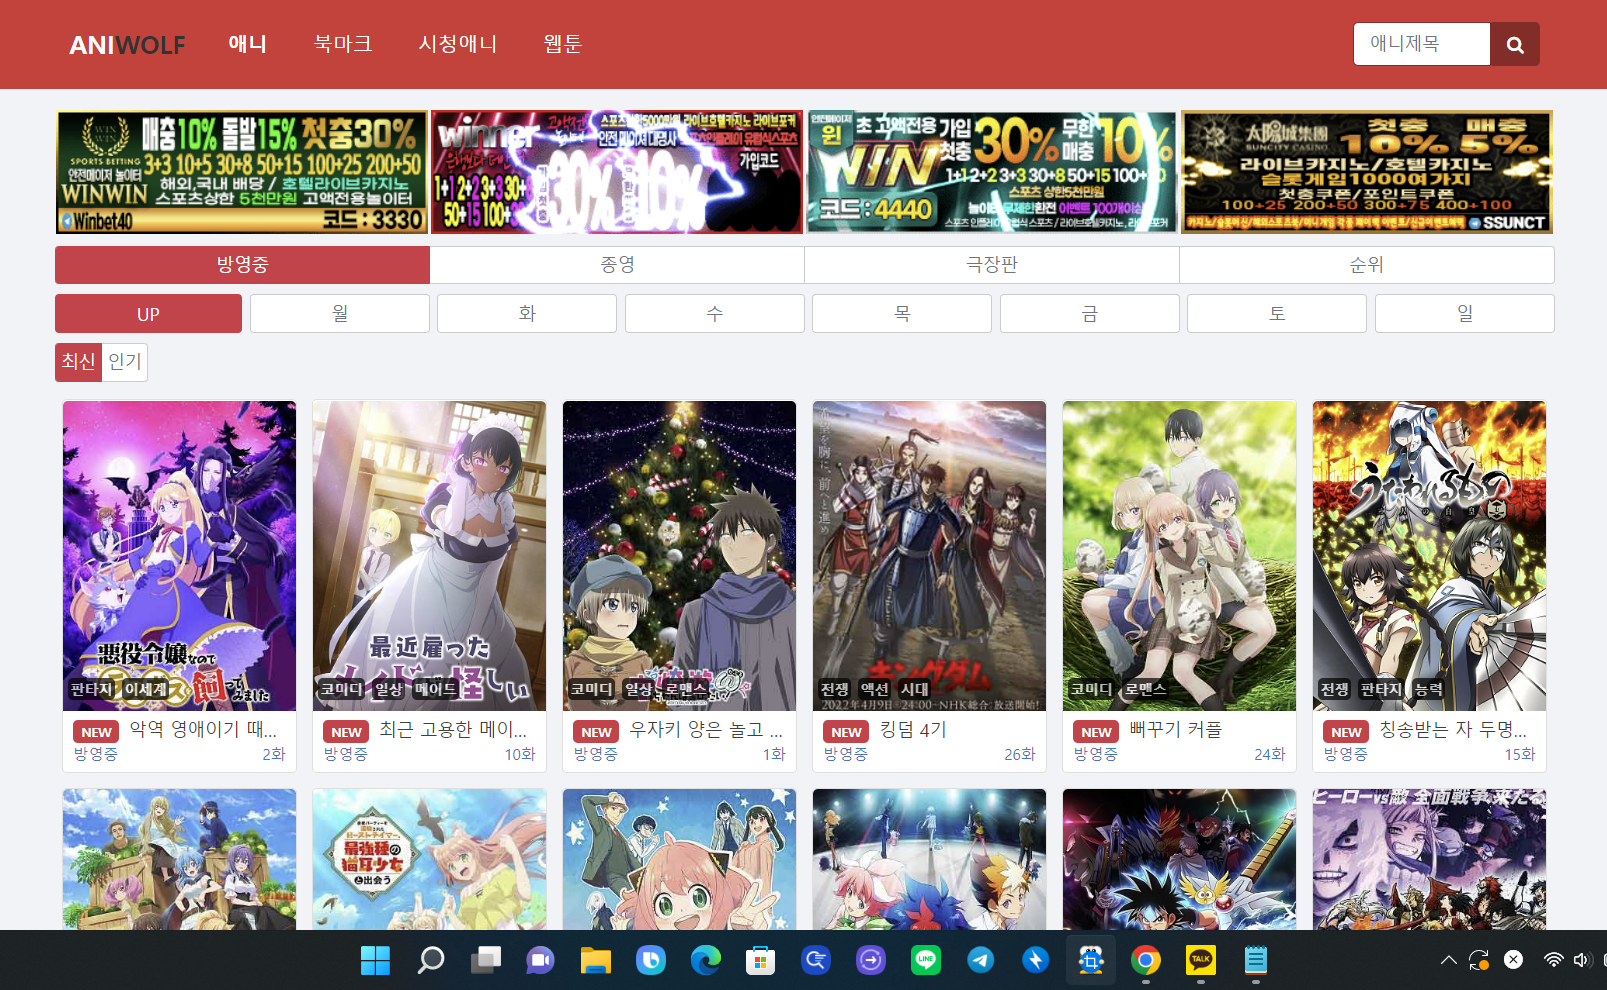Open the 북마크 menu
The height and width of the screenshot is (990, 1607).
343,44
